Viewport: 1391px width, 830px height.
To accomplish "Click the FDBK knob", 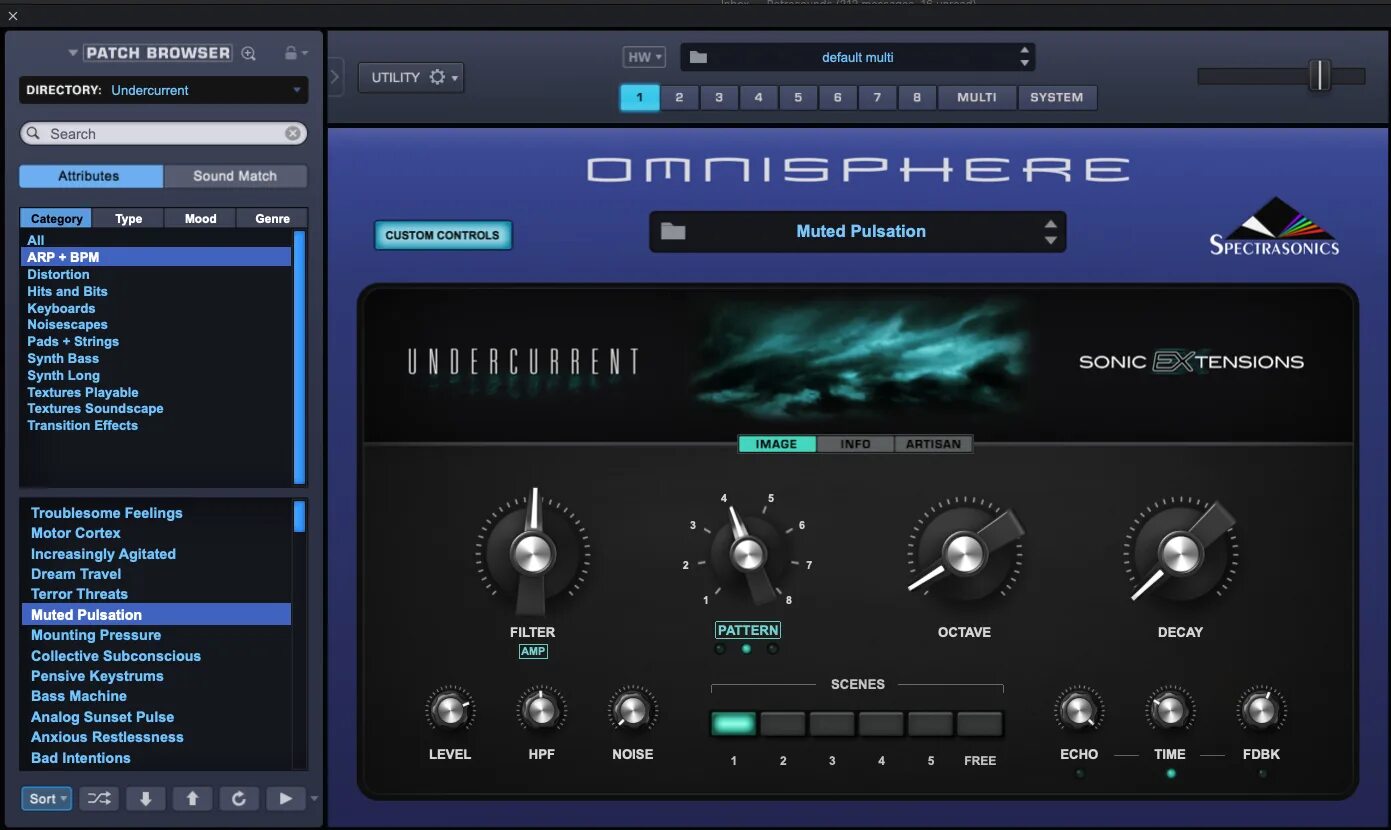I will click(1261, 711).
